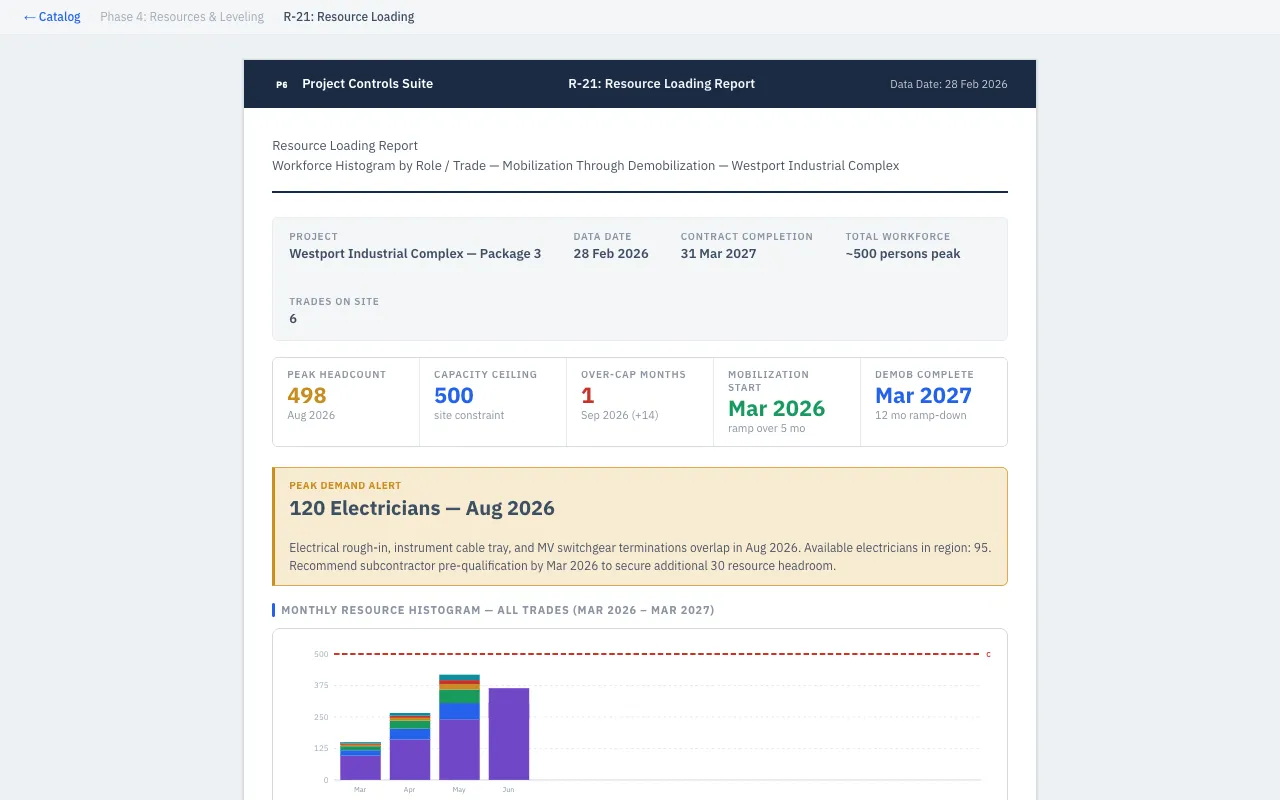Click the Demob Complete Mar 2027 card
Image resolution: width=1280 pixels, height=800 pixels.
coord(933,401)
